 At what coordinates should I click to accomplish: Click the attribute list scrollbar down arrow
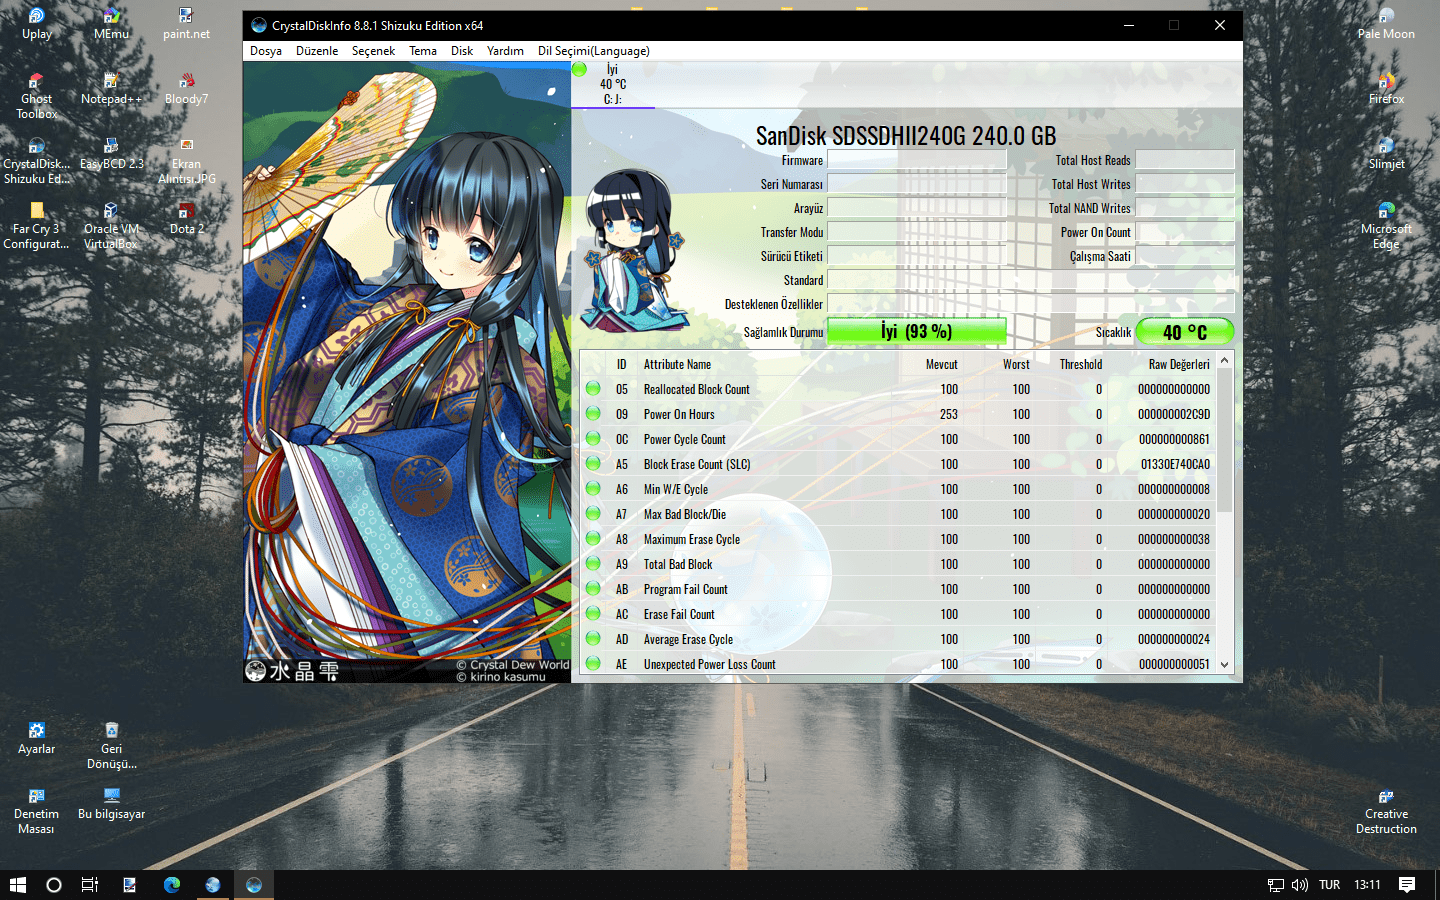click(x=1225, y=664)
